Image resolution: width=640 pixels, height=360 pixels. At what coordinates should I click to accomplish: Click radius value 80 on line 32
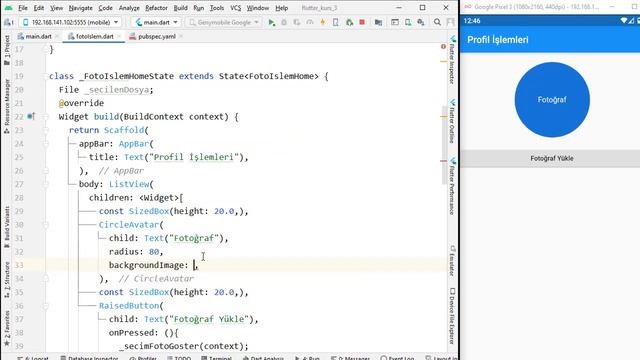(x=154, y=252)
